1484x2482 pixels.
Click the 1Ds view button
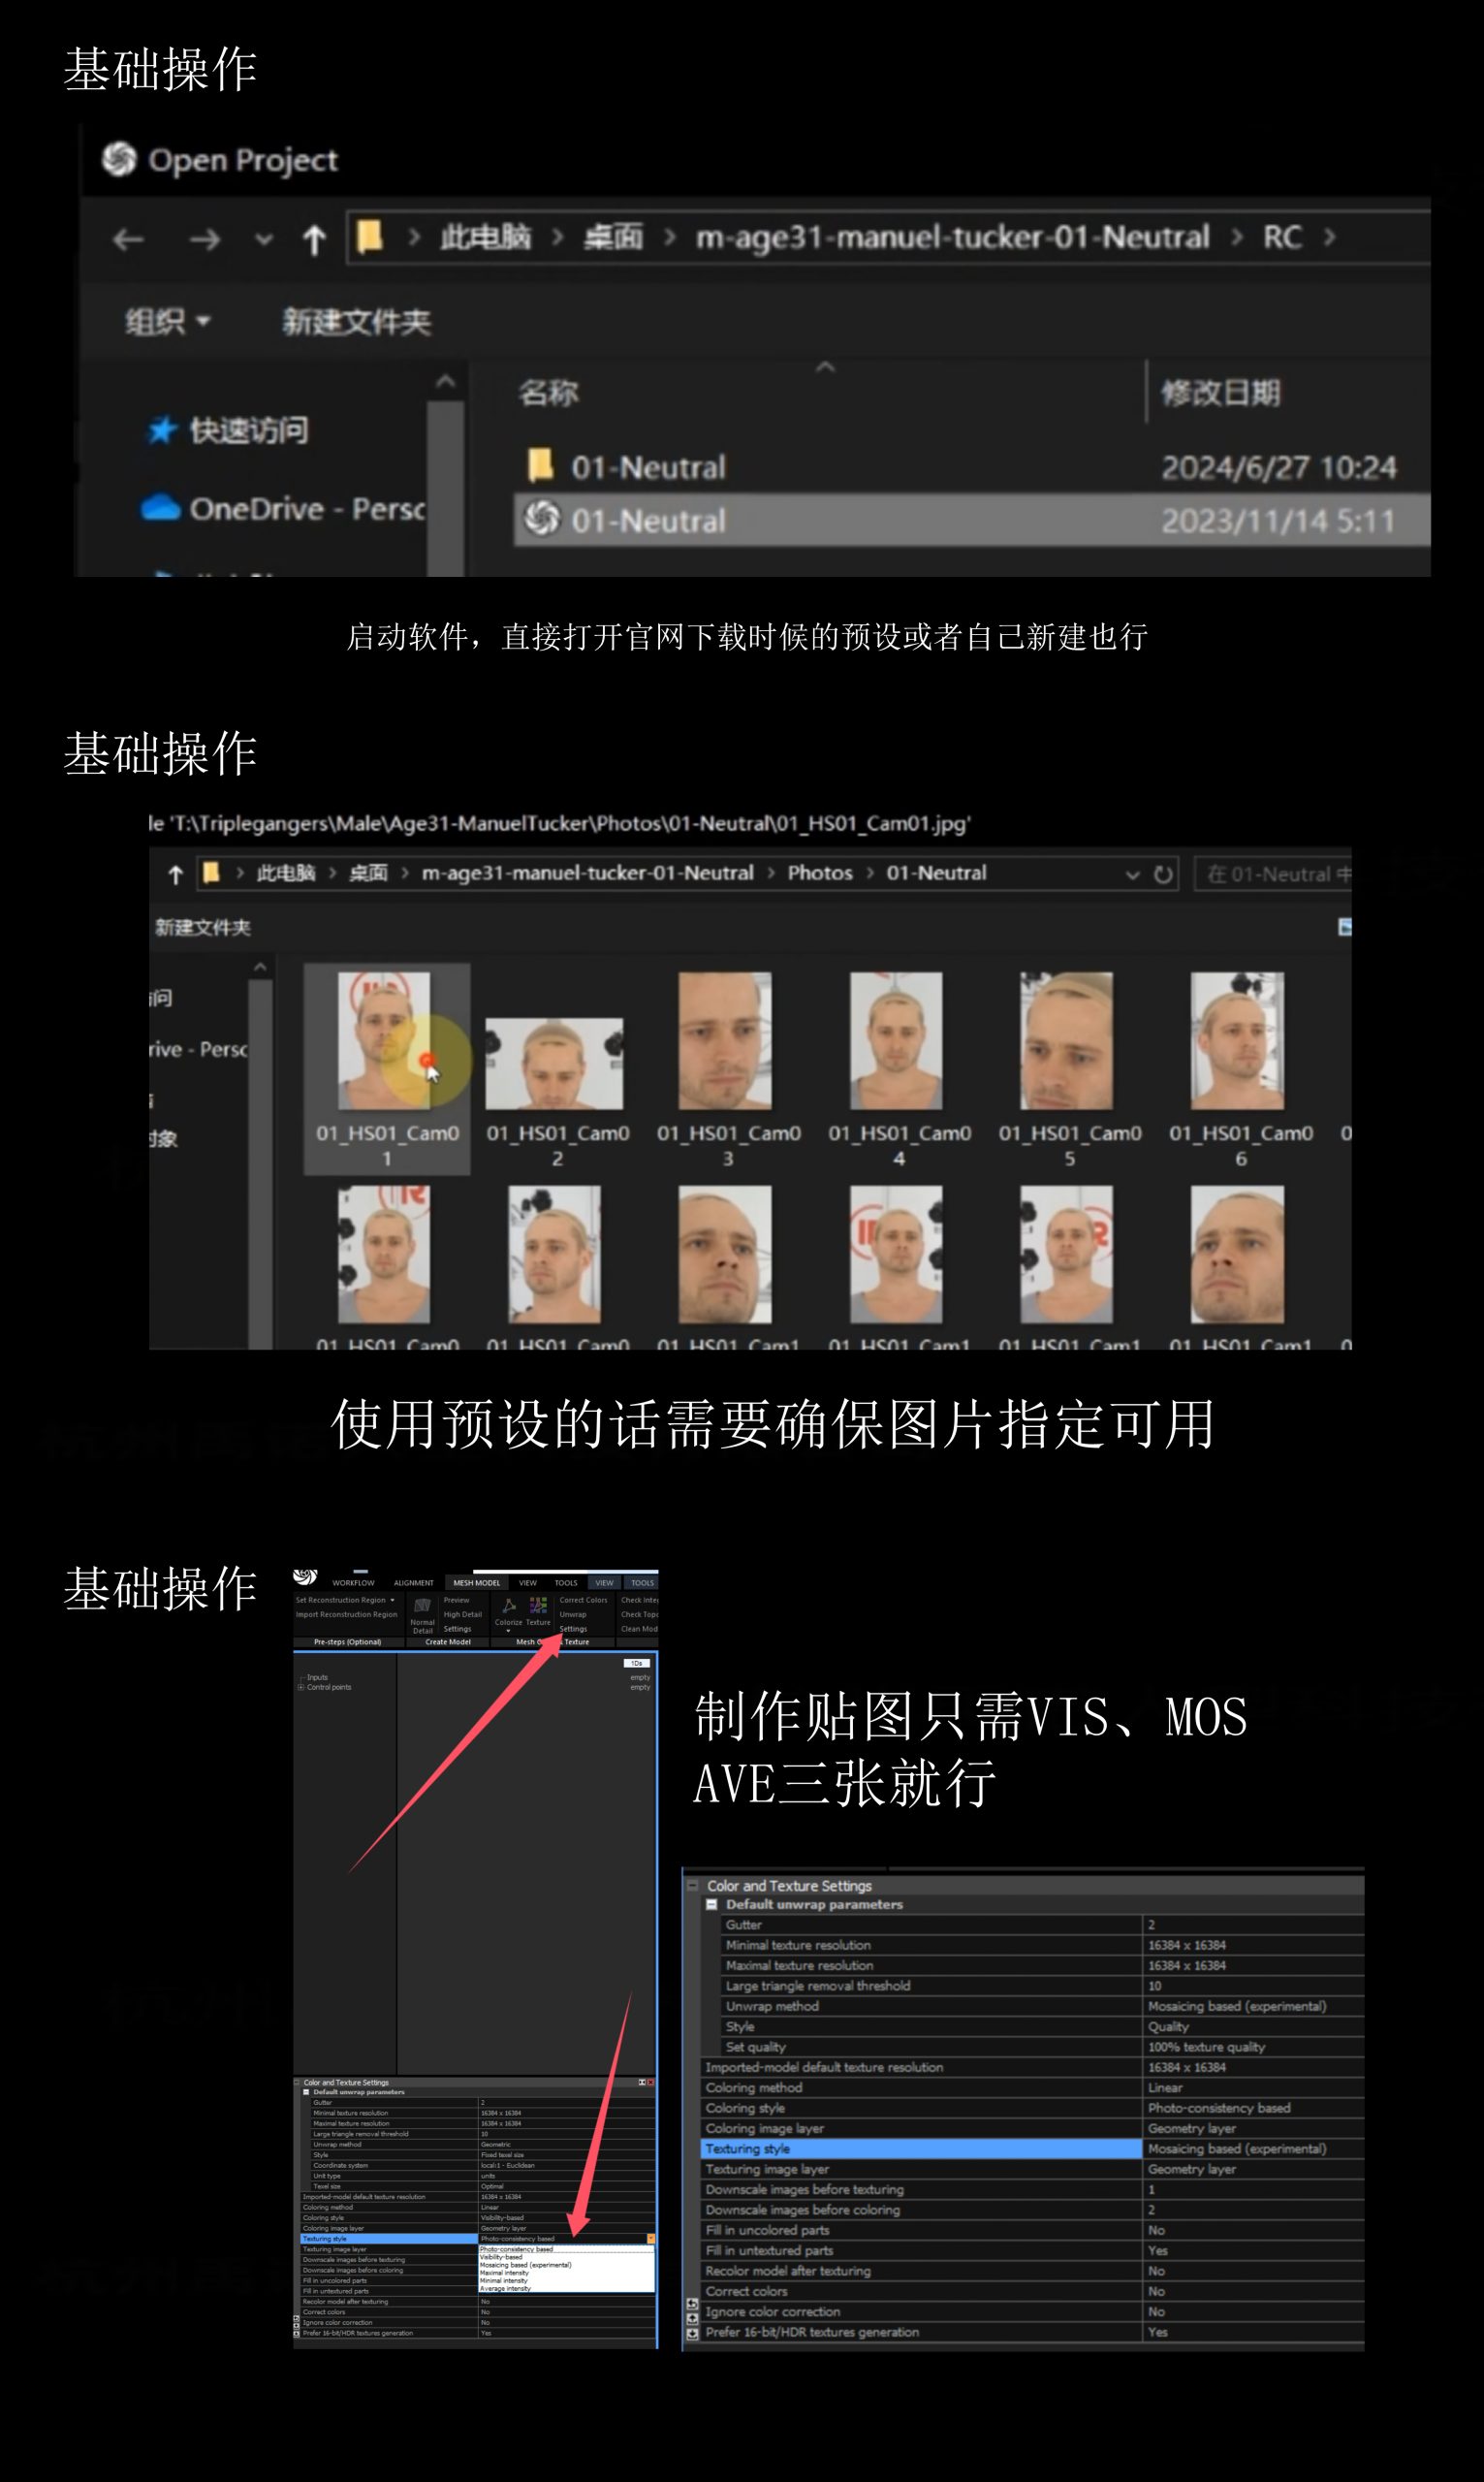tap(637, 1663)
